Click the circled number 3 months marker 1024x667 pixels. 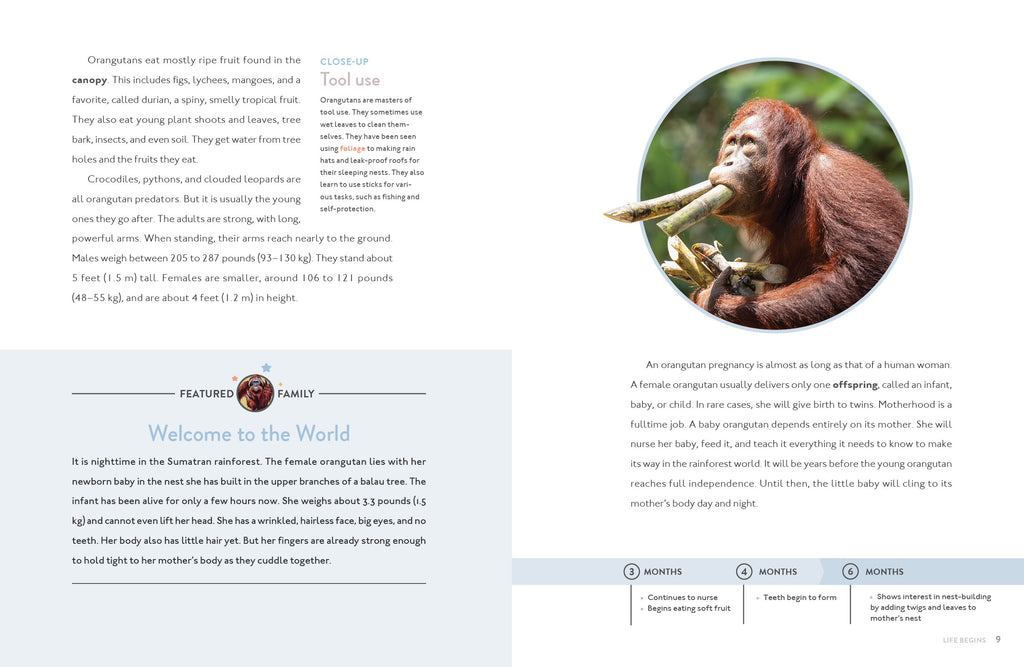pyautogui.click(x=631, y=572)
